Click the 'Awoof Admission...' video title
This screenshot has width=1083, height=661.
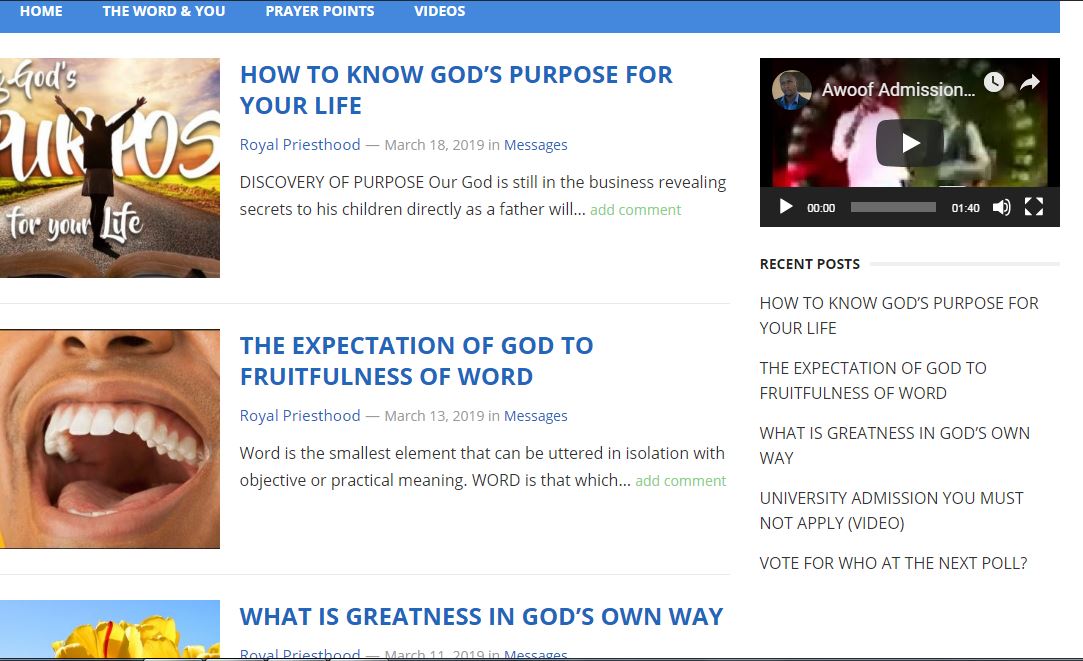898,90
